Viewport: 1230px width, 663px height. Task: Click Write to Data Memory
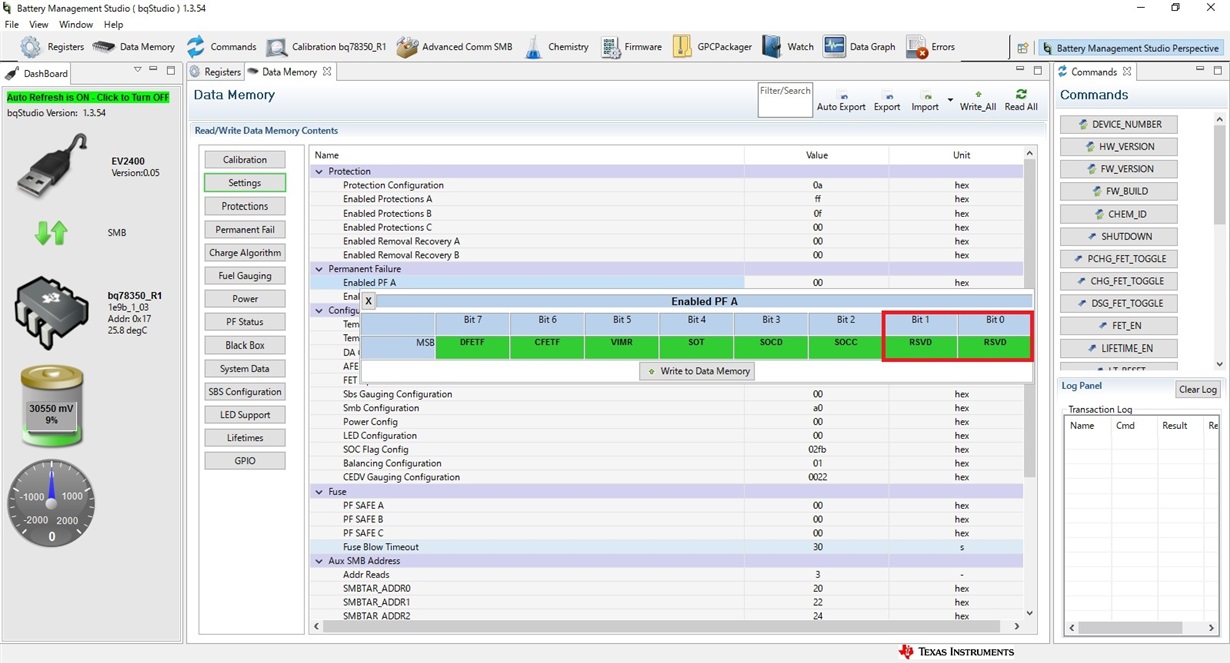698,371
